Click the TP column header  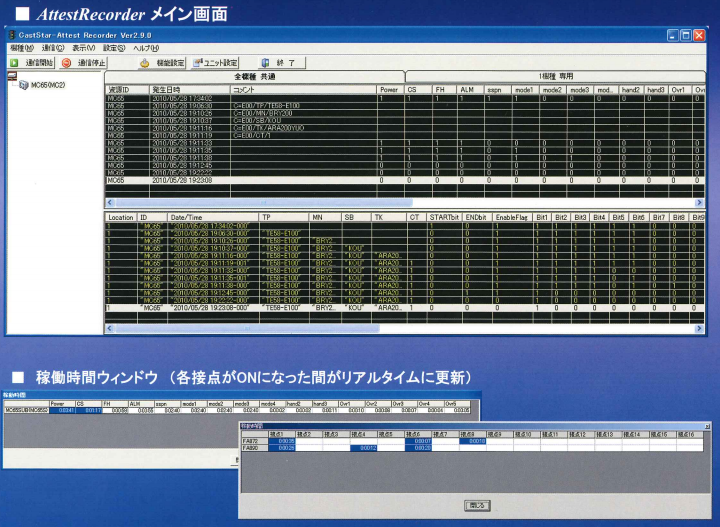tap(284, 218)
